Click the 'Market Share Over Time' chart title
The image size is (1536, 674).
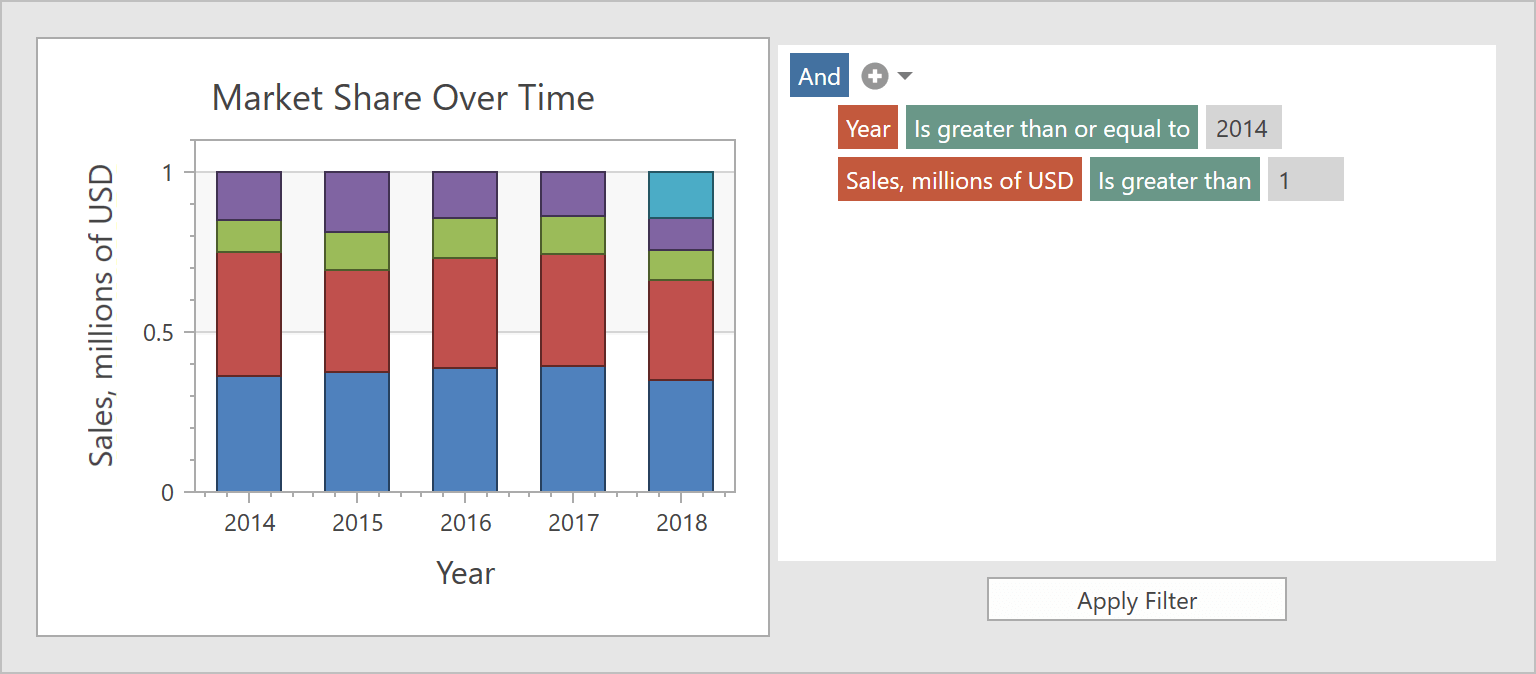(x=403, y=98)
